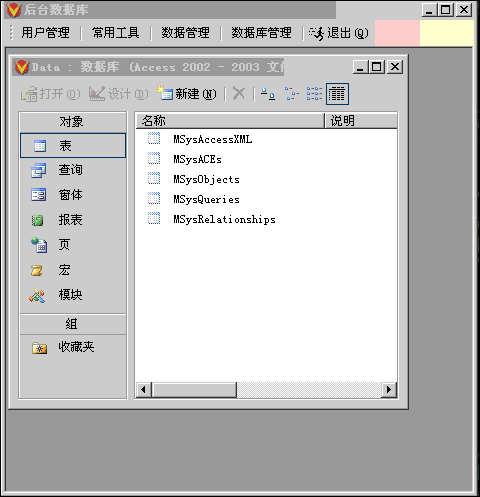Switch to large icons view
Image resolution: width=480 pixels, height=497 pixels.
pos(268,94)
